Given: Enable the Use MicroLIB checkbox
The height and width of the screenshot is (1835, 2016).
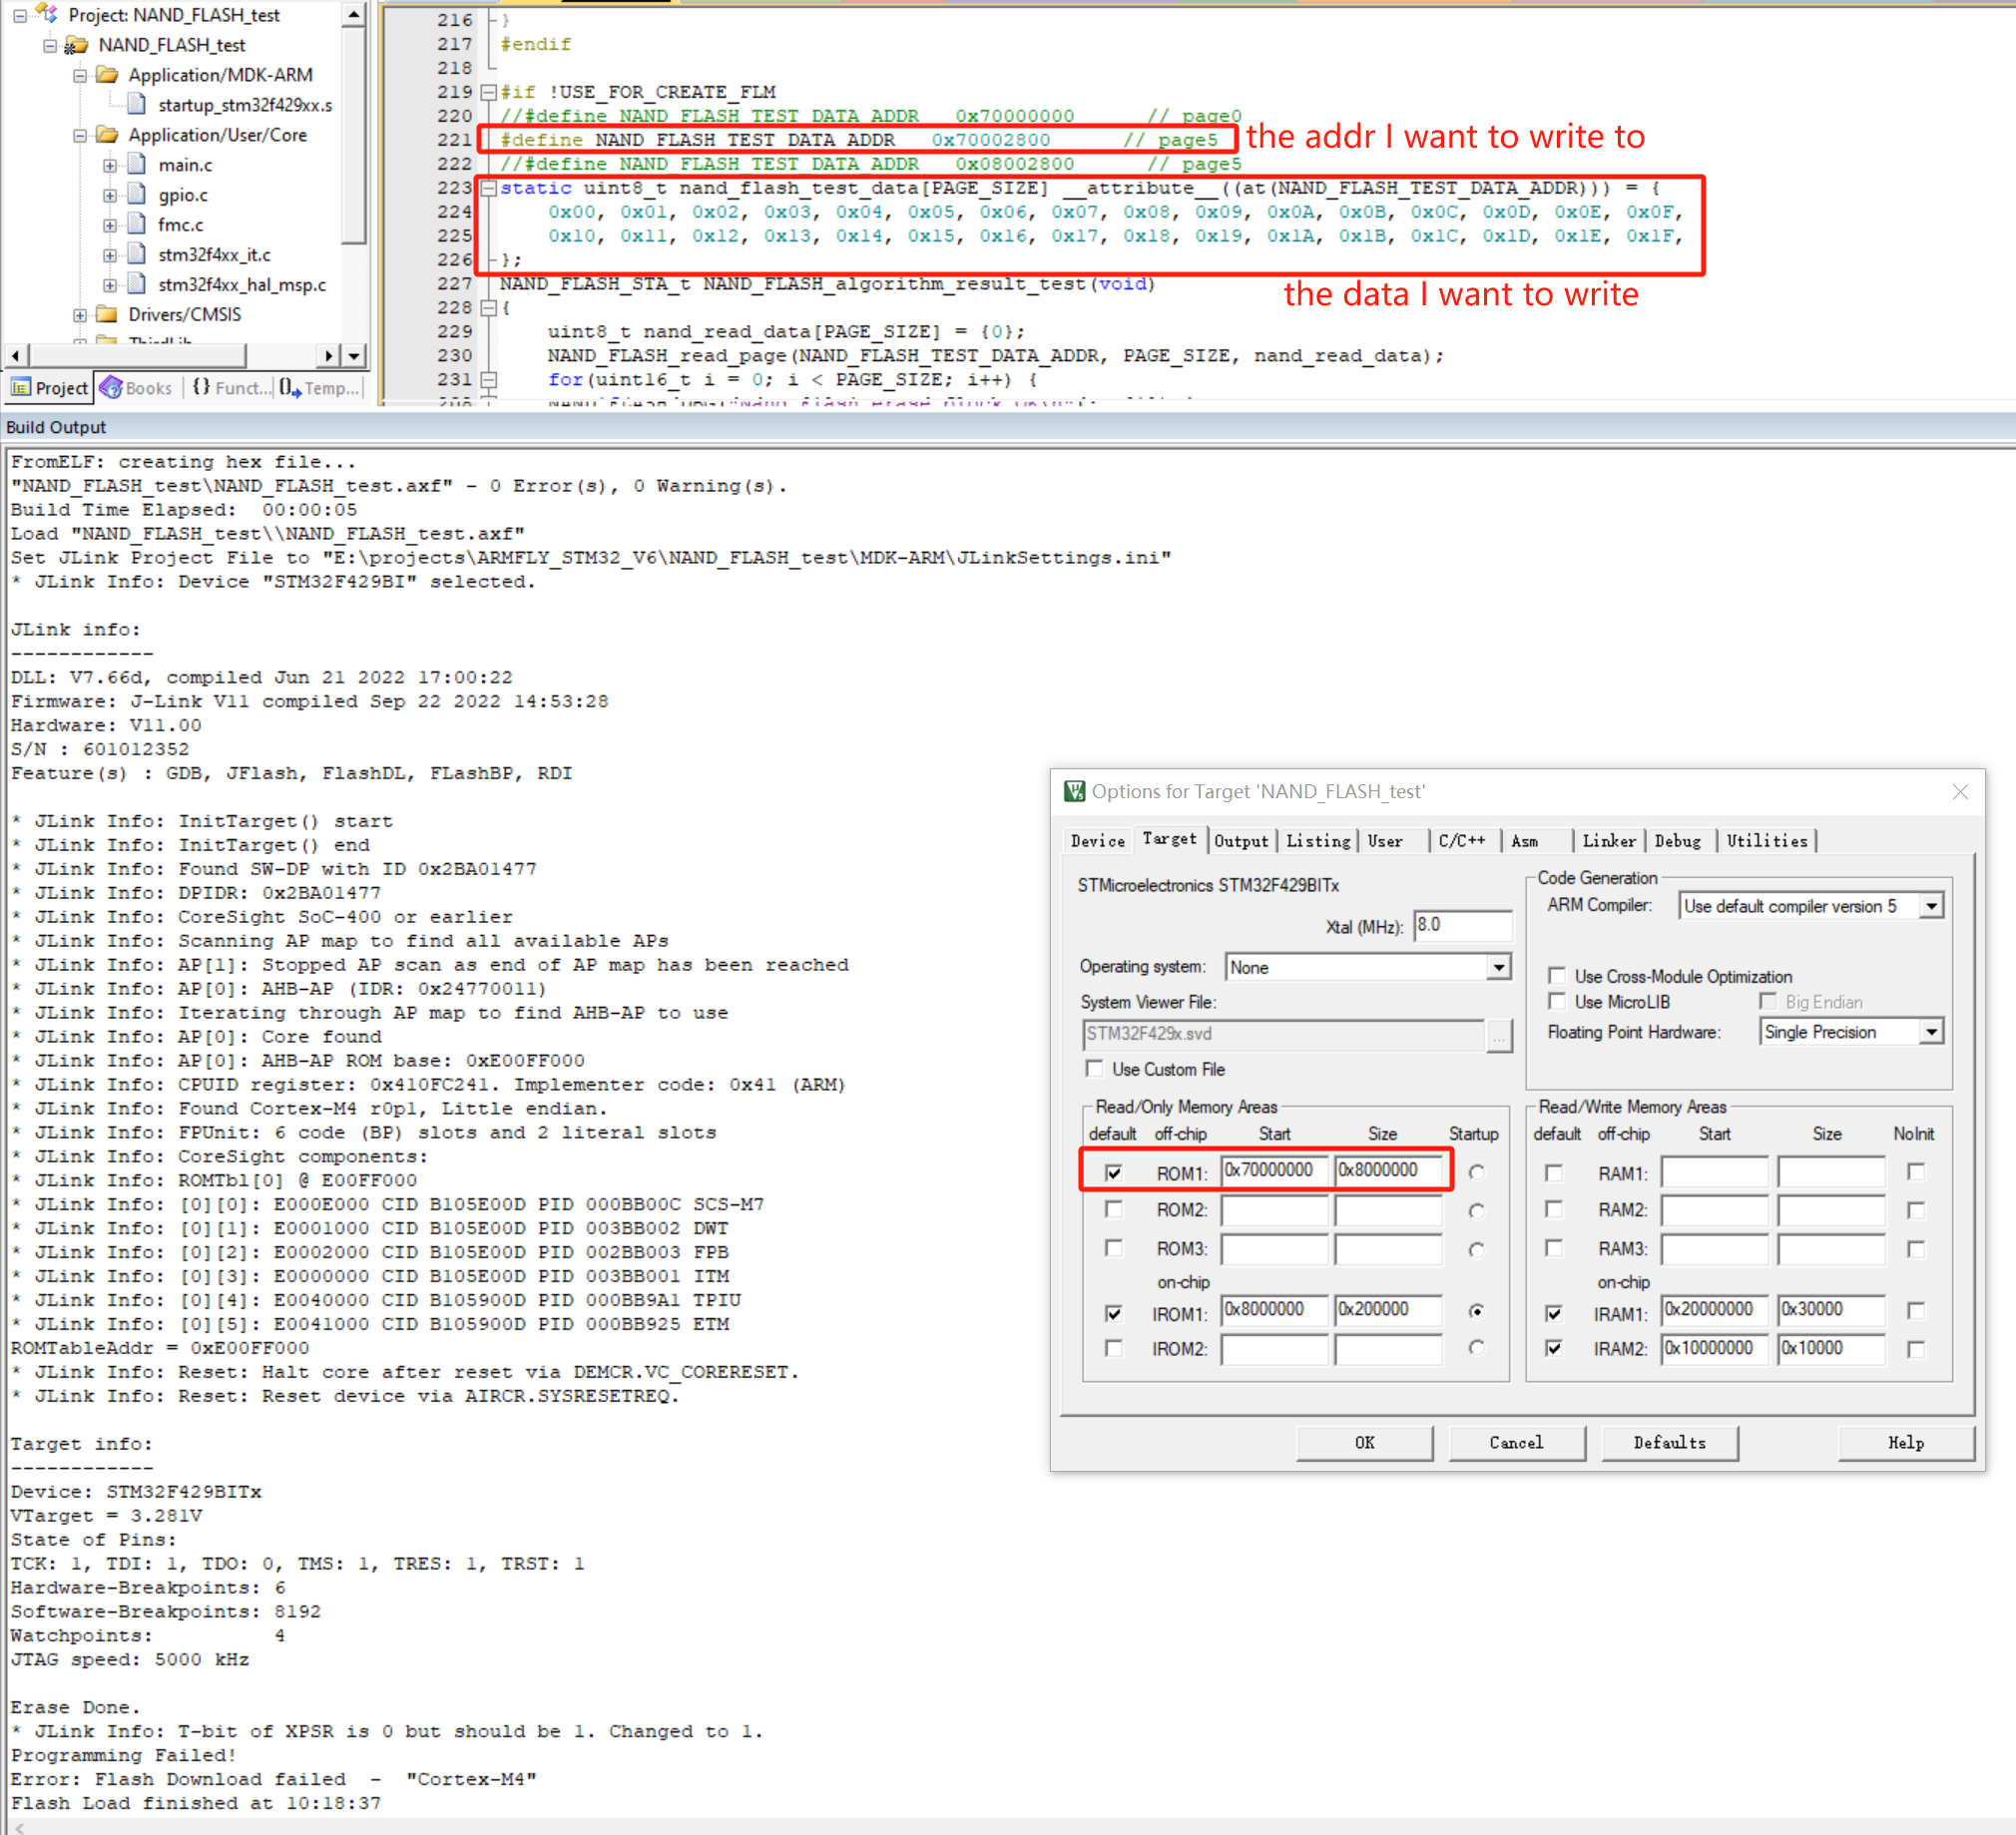Looking at the screenshot, I should click(1556, 1001).
